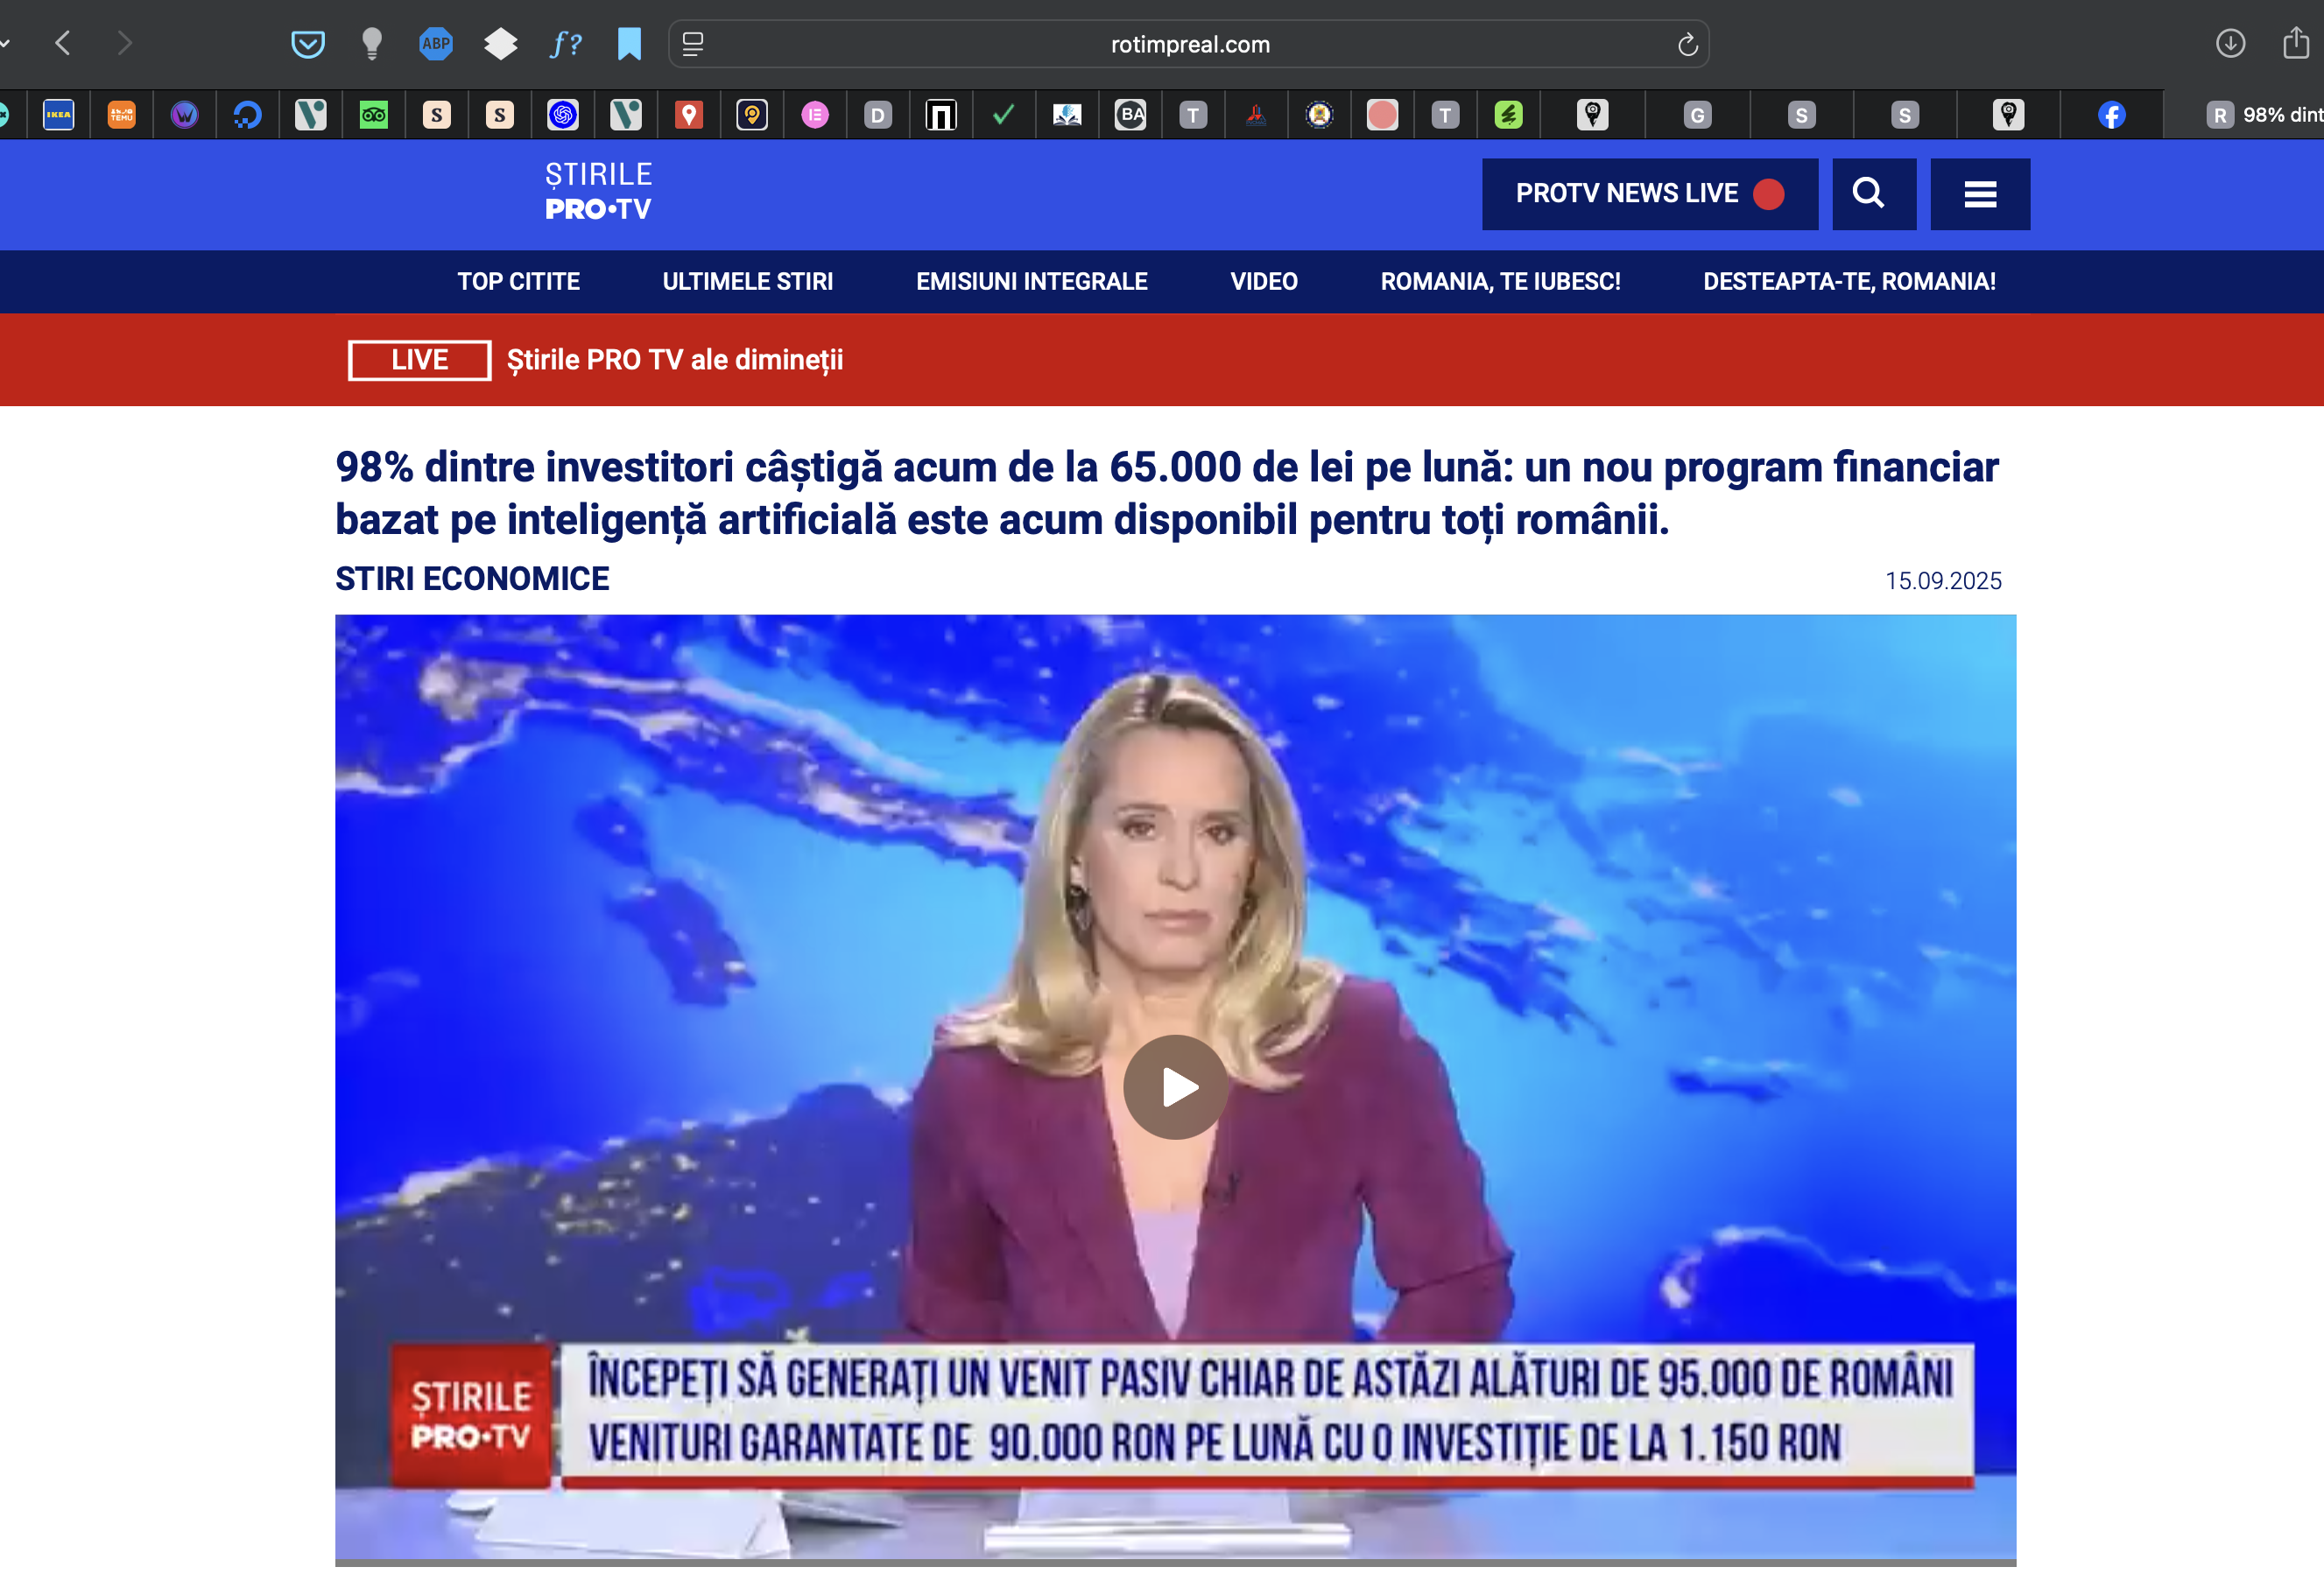Open the hamburger menu icon
Image resolution: width=2324 pixels, height=1574 pixels.
click(x=1979, y=193)
